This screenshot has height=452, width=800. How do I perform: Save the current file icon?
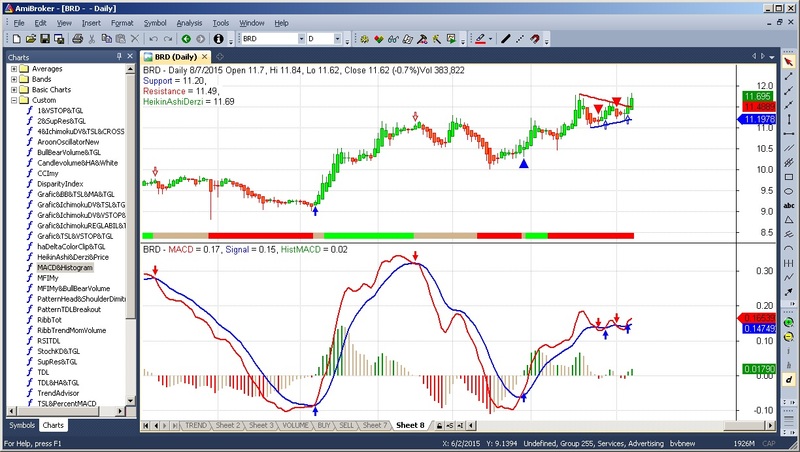(45, 39)
